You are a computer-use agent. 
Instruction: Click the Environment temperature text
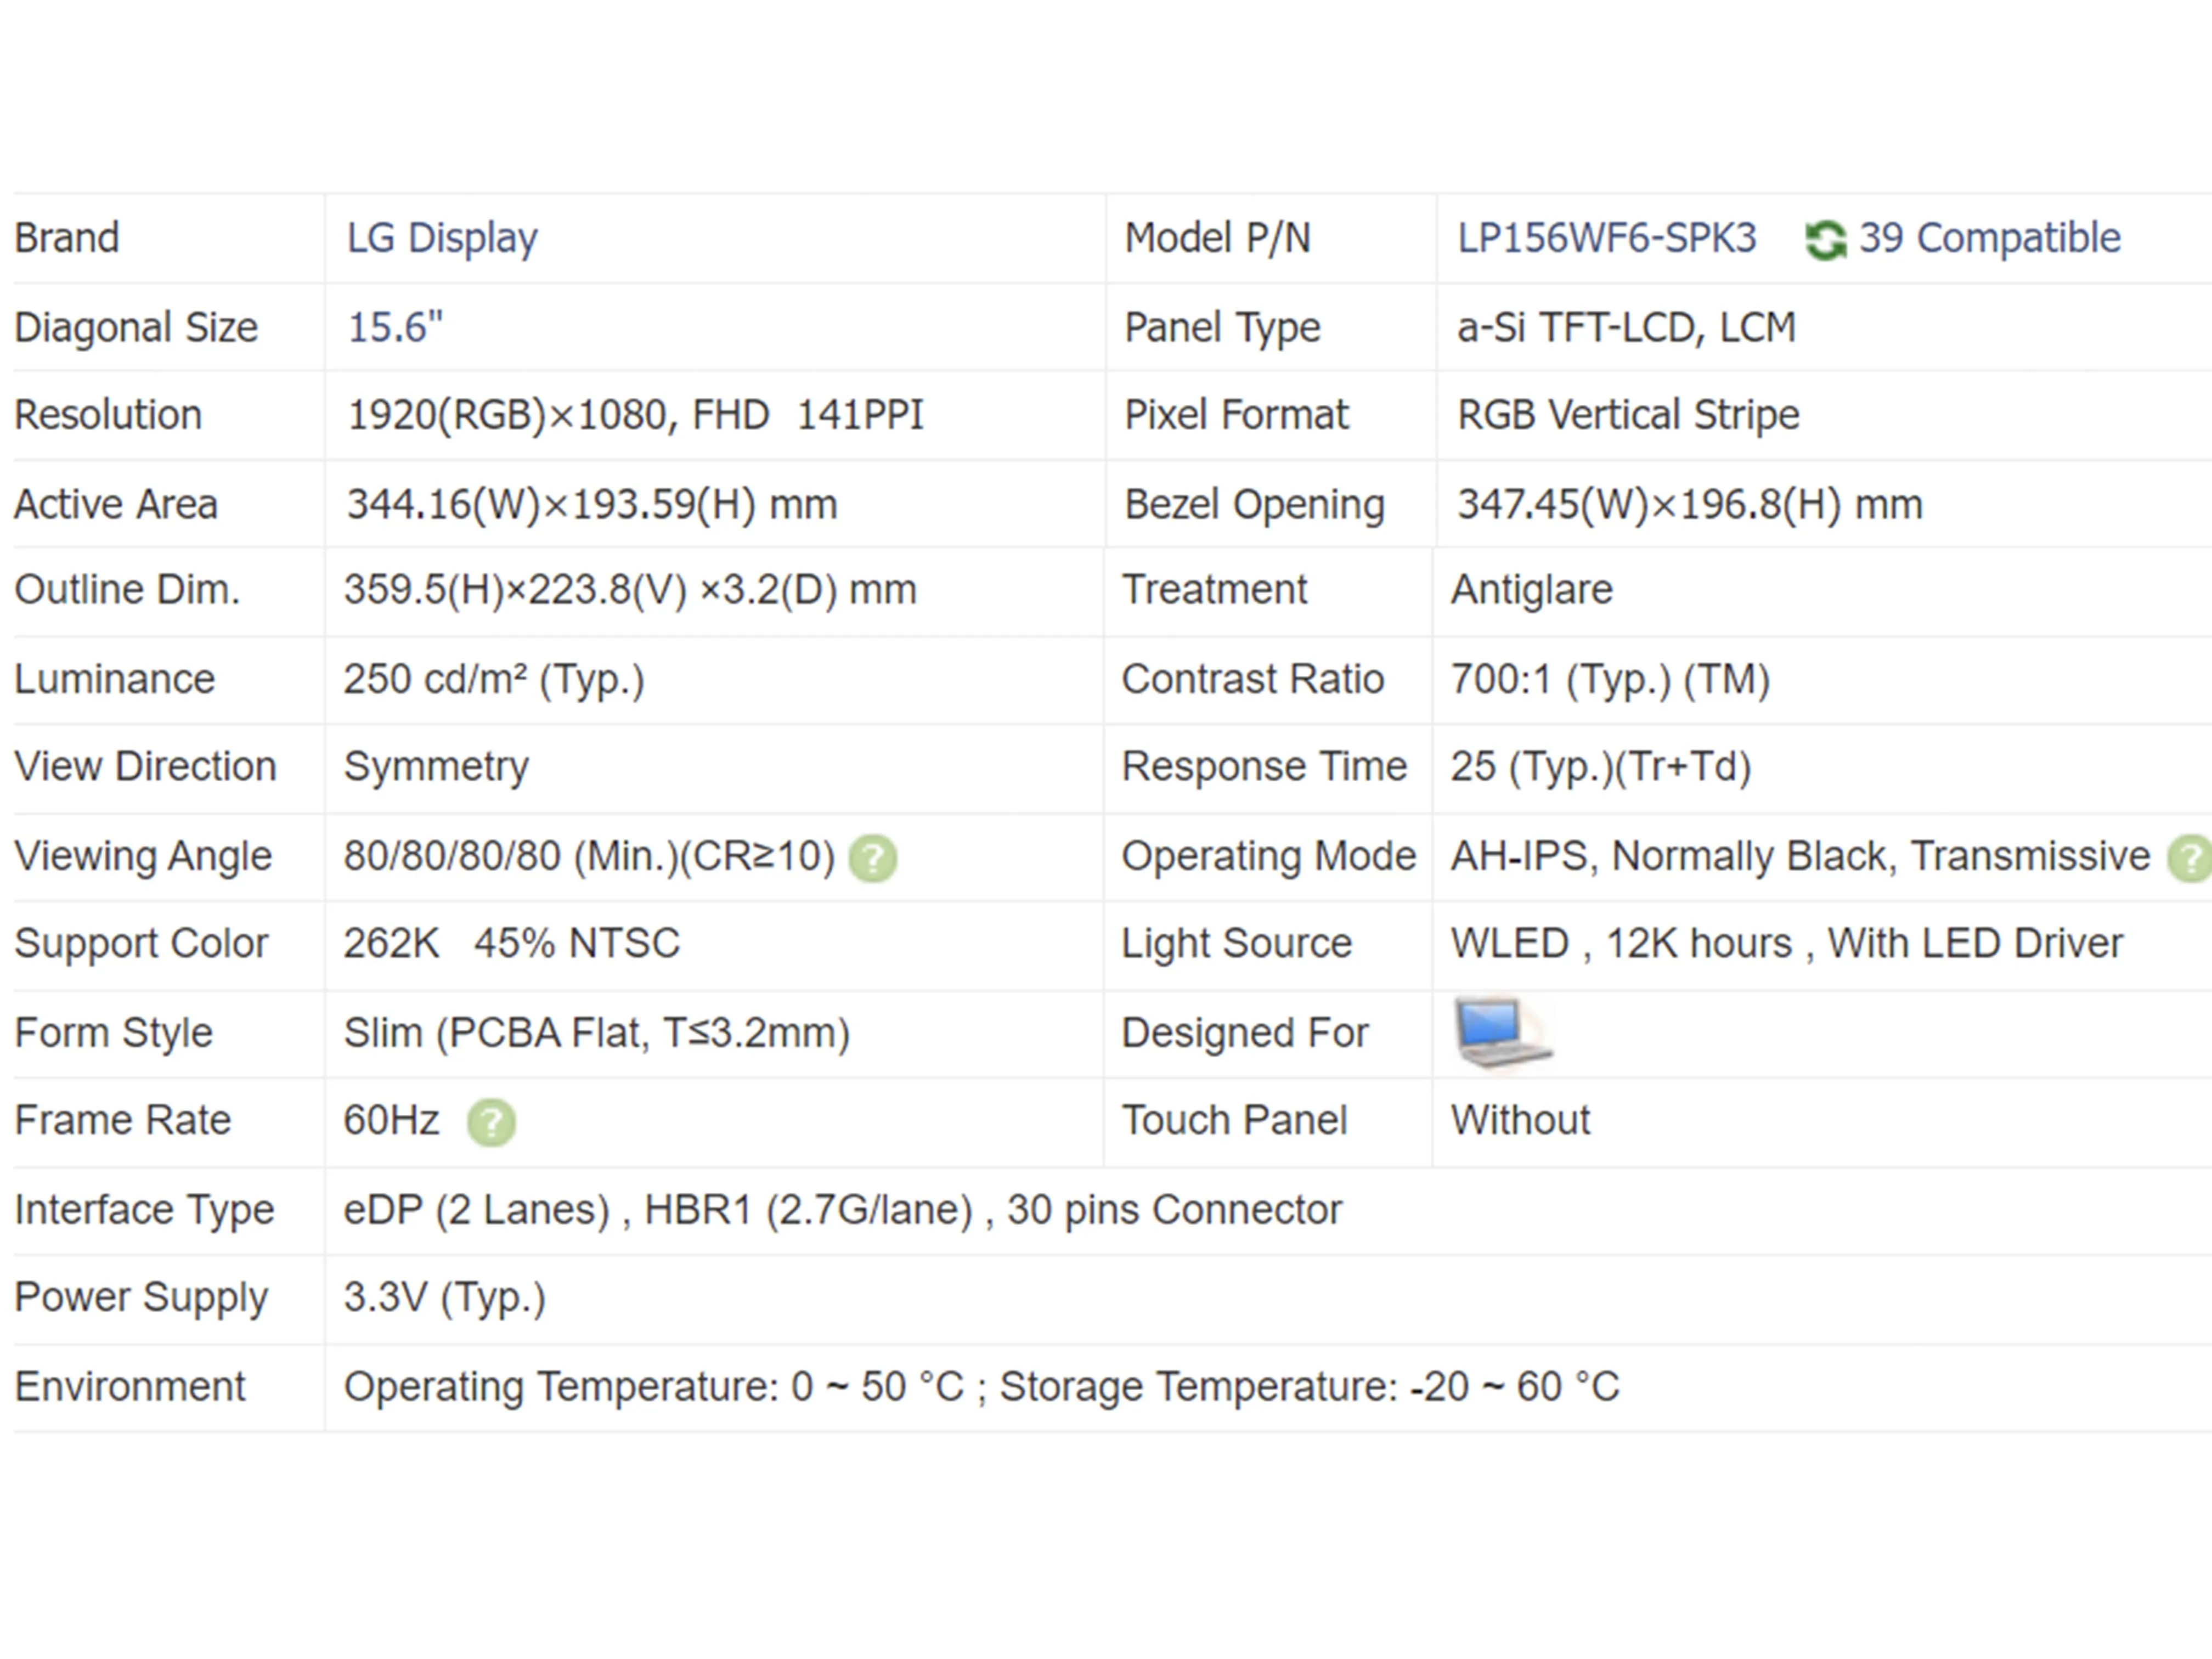click(x=981, y=1387)
